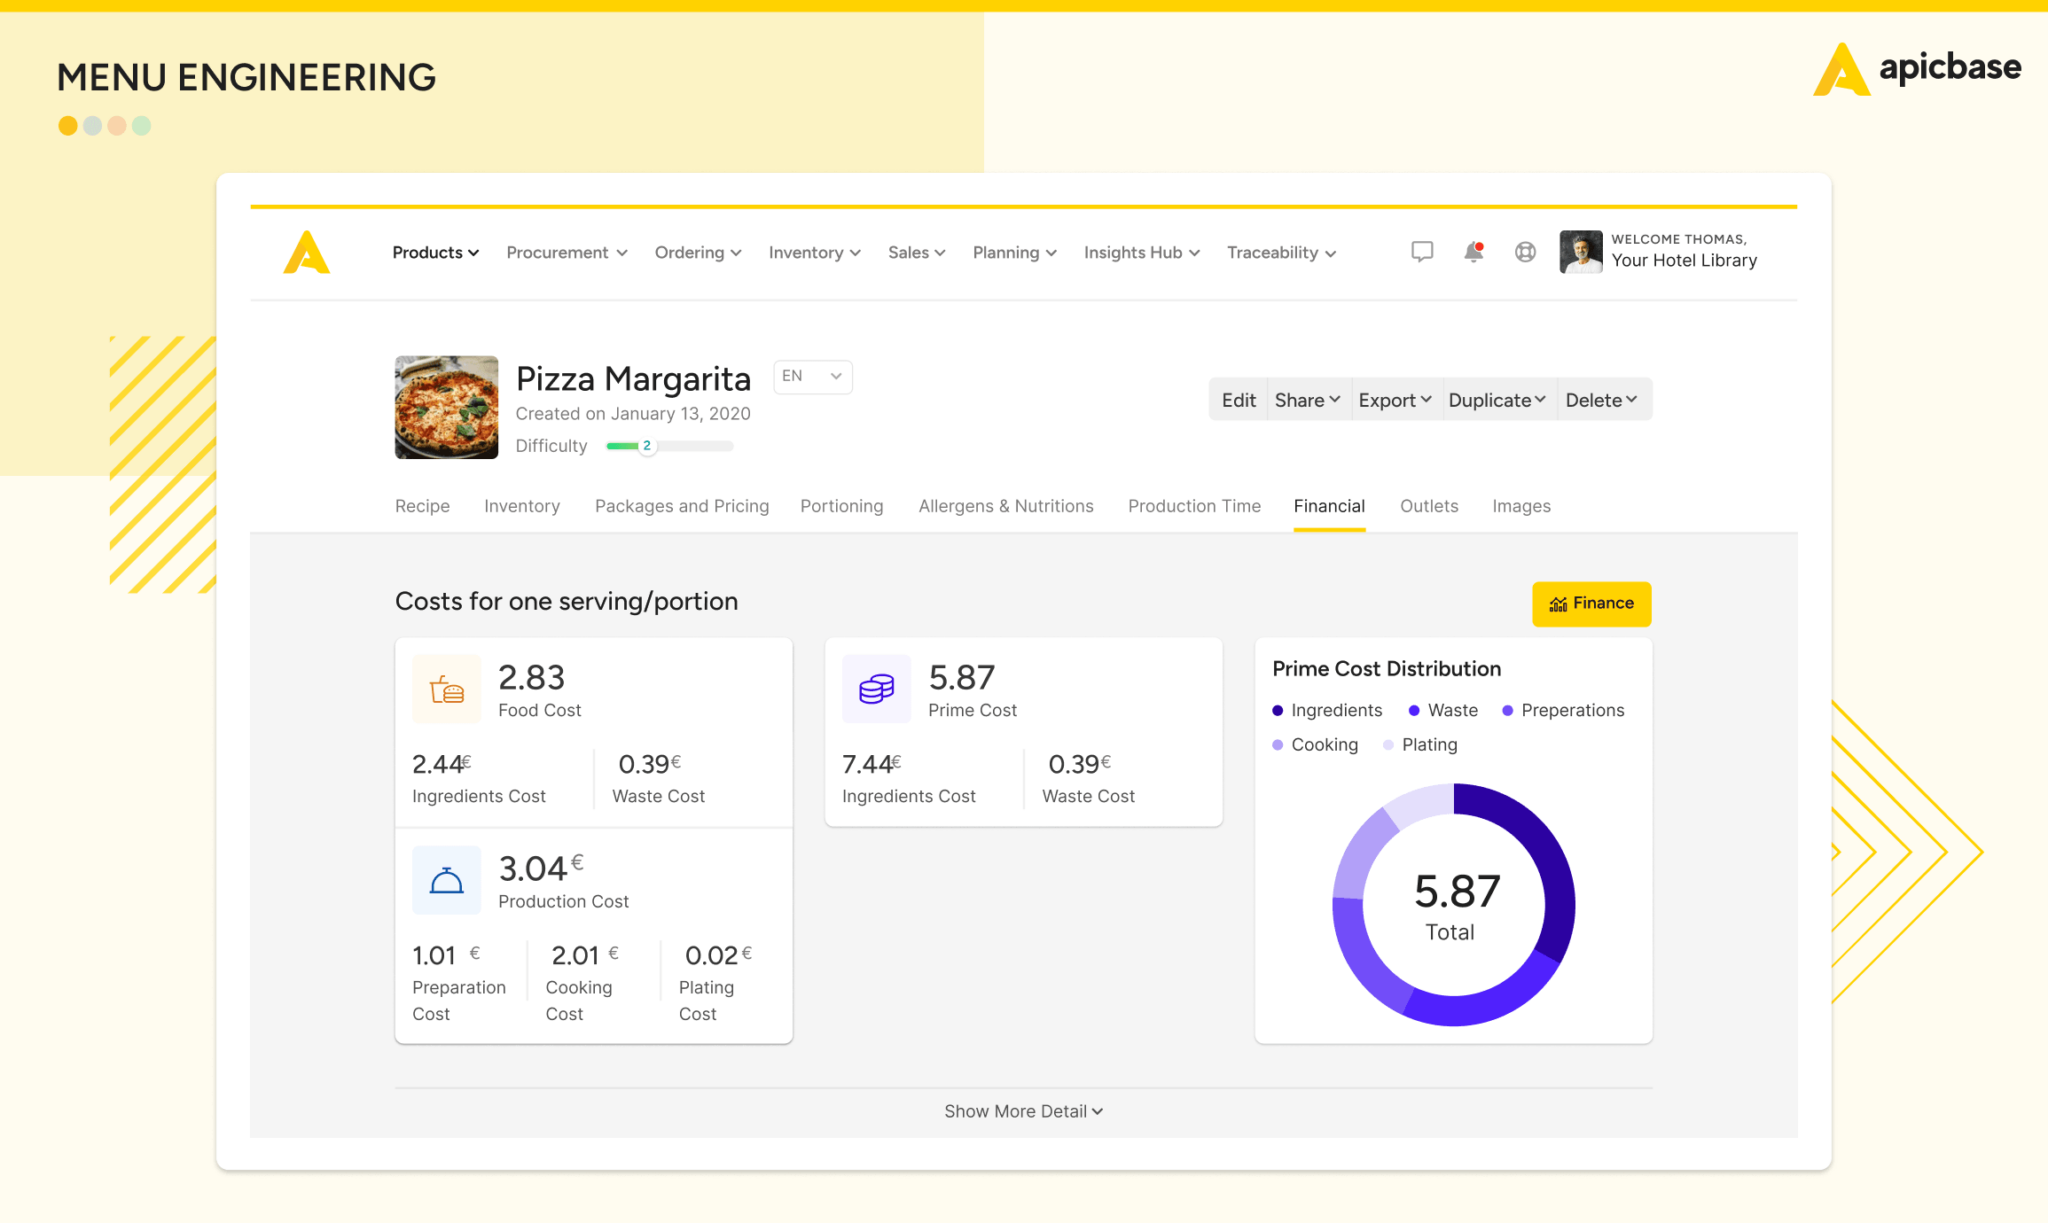The image size is (2048, 1223).
Task: Click the Production Cost cloche icon
Action: click(x=446, y=881)
